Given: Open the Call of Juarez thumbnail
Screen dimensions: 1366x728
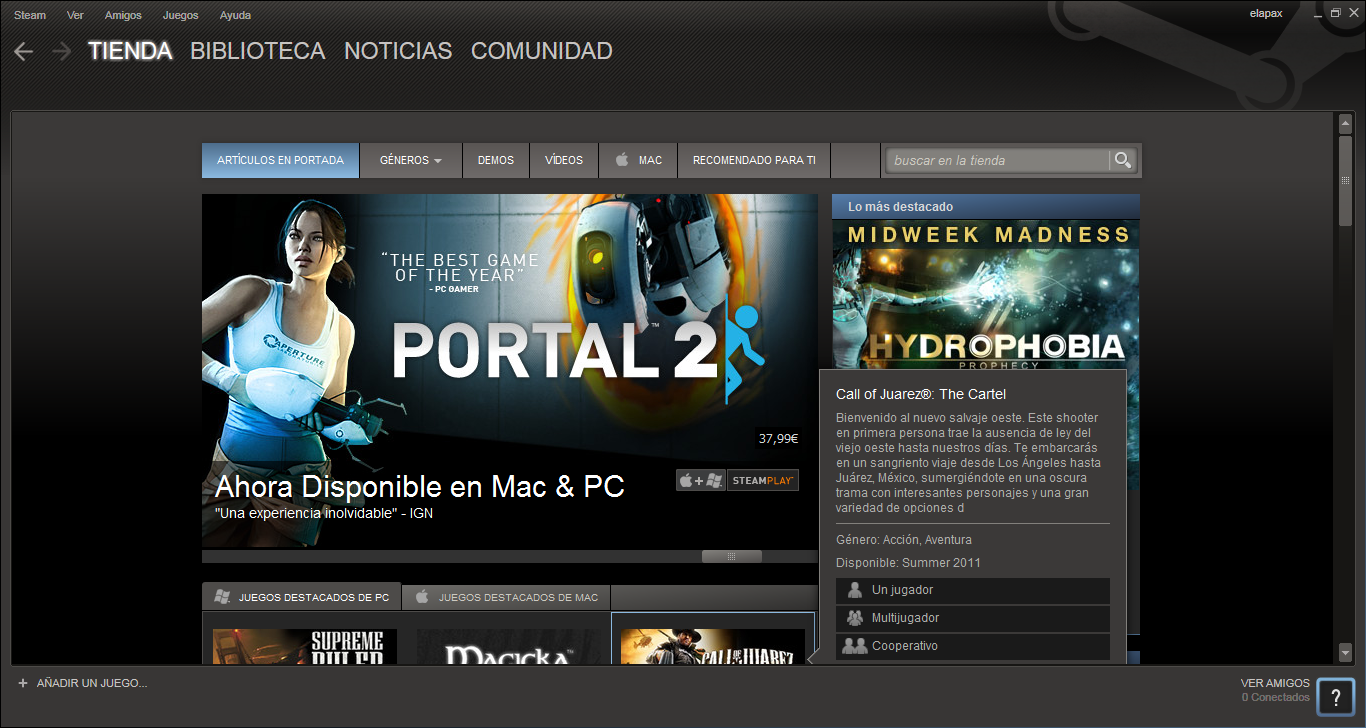Looking at the screenshot, I should [x=713, y=646].
